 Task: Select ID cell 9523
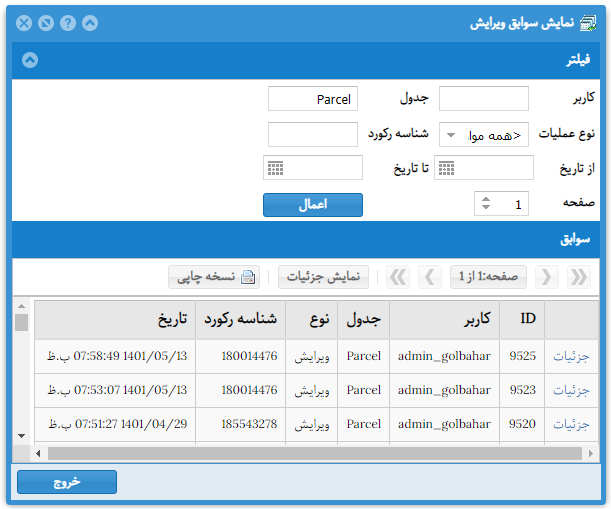tap(522, 390)
